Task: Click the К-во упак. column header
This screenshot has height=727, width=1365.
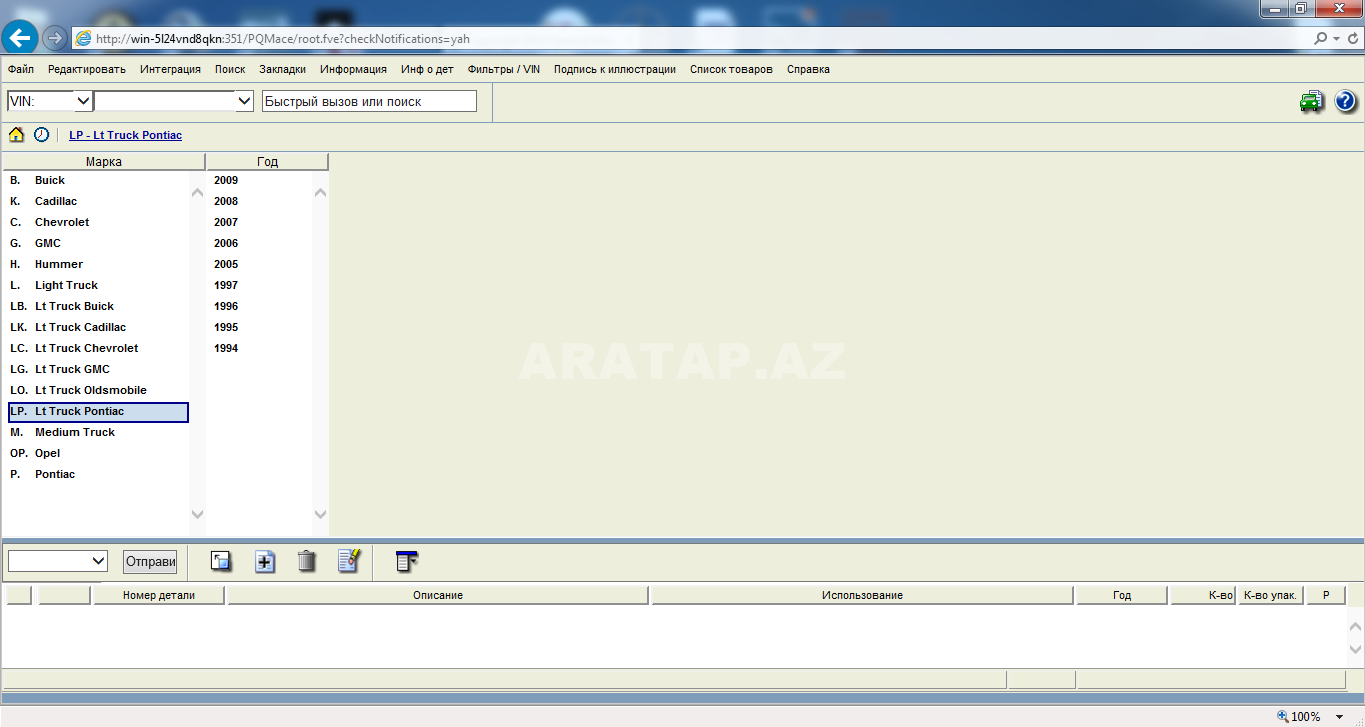Action: click(x=1270, y=595)
